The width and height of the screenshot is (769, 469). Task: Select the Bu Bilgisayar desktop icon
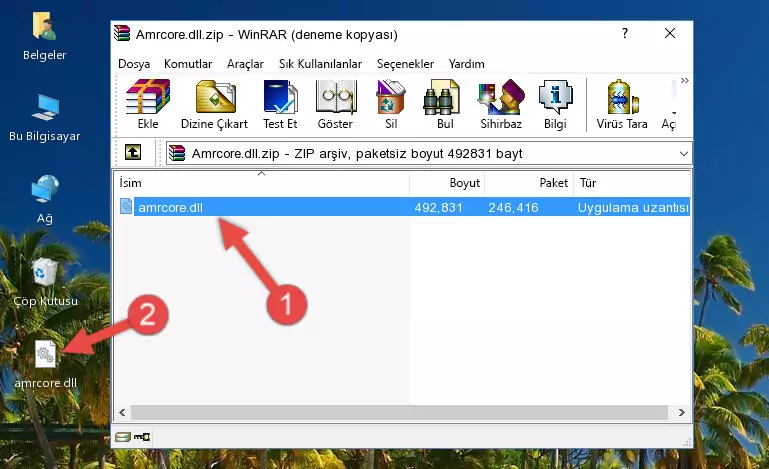tap(45, 118)
